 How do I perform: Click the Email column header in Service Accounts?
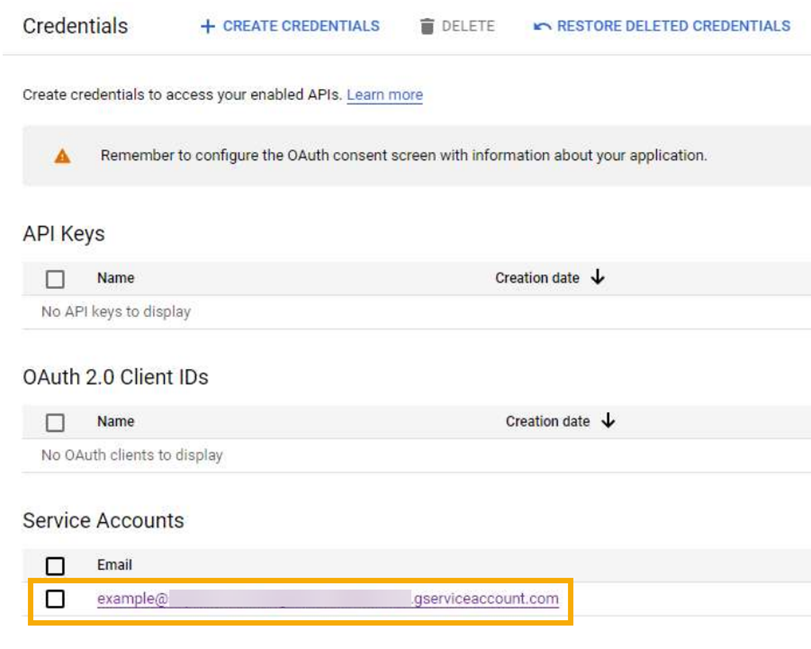pyautogui.click(x=114, y=565)
